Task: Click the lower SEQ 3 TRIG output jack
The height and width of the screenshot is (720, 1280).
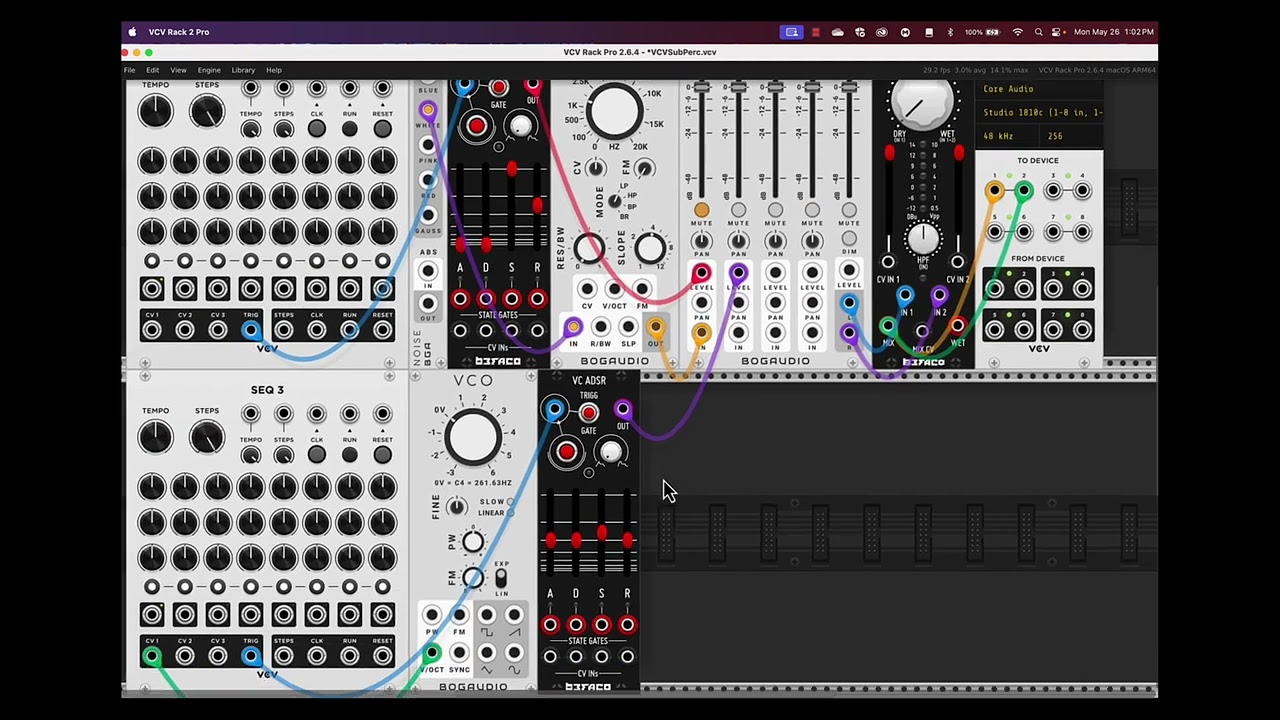Action: pos(251,656)
